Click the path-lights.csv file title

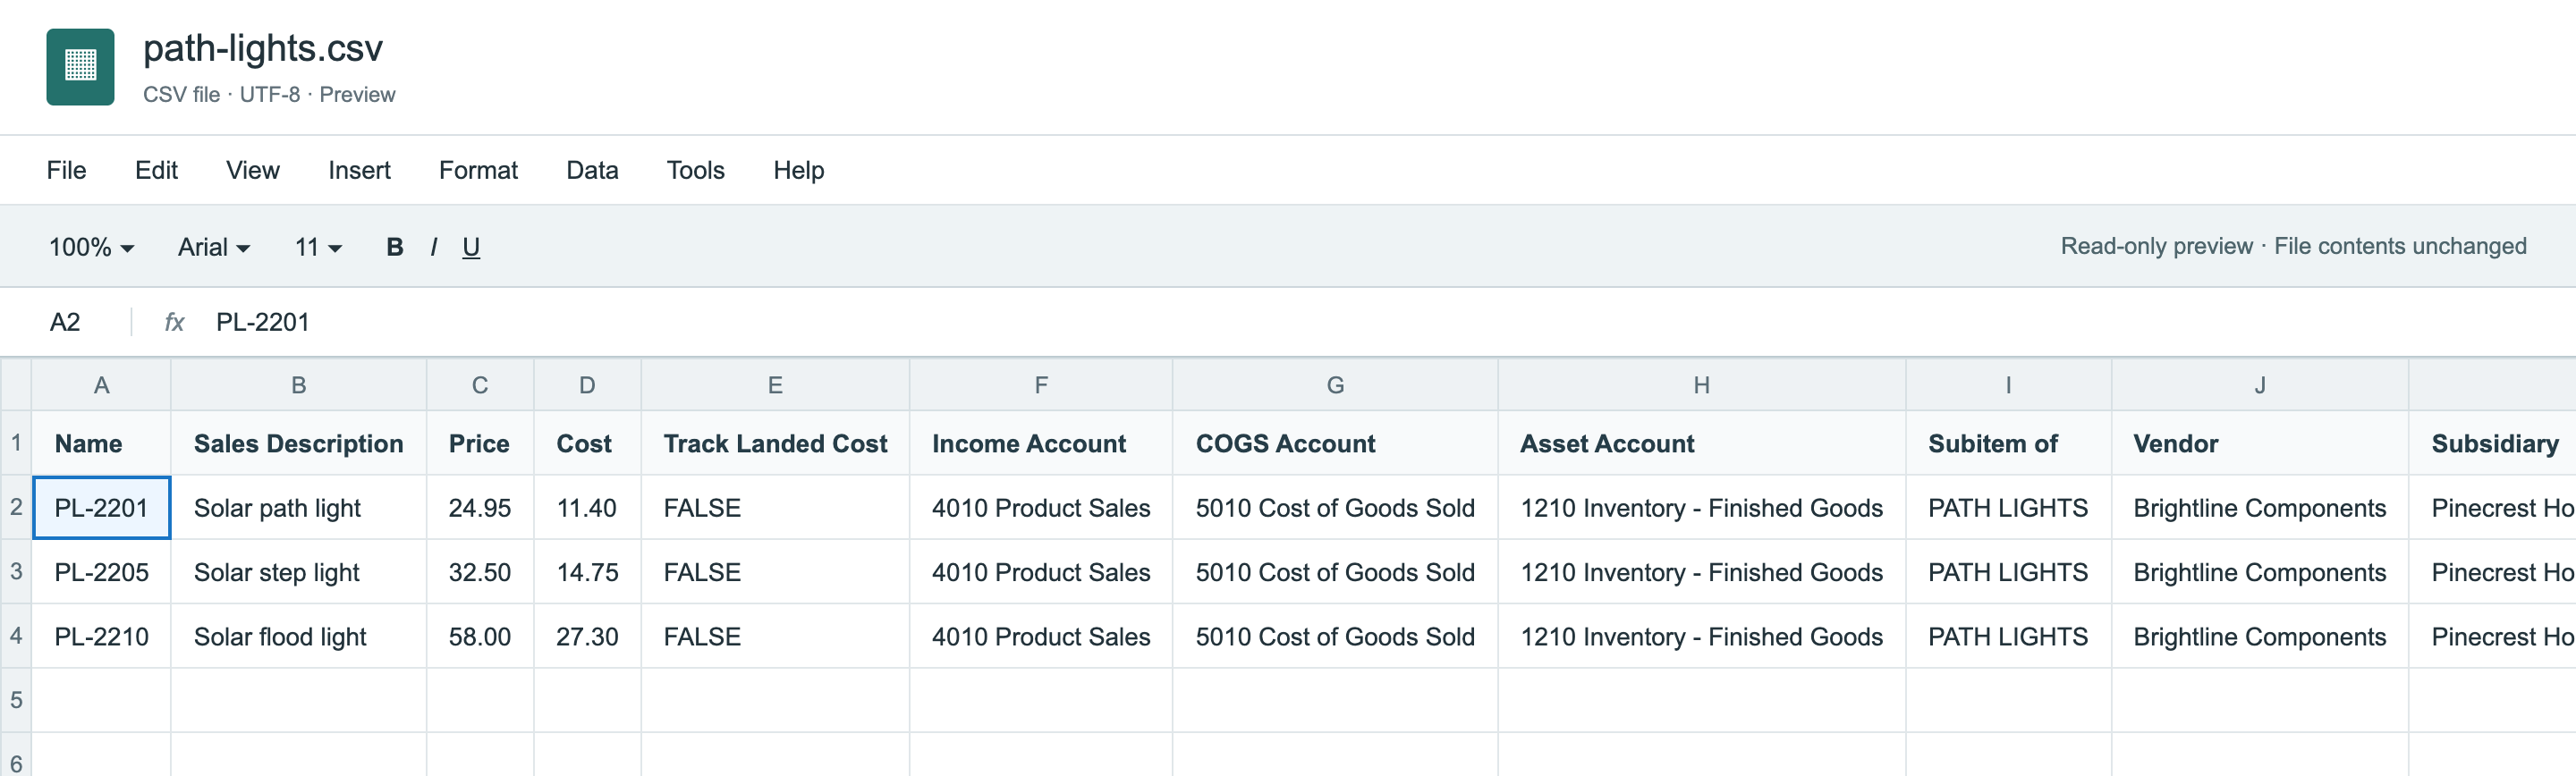263,48
